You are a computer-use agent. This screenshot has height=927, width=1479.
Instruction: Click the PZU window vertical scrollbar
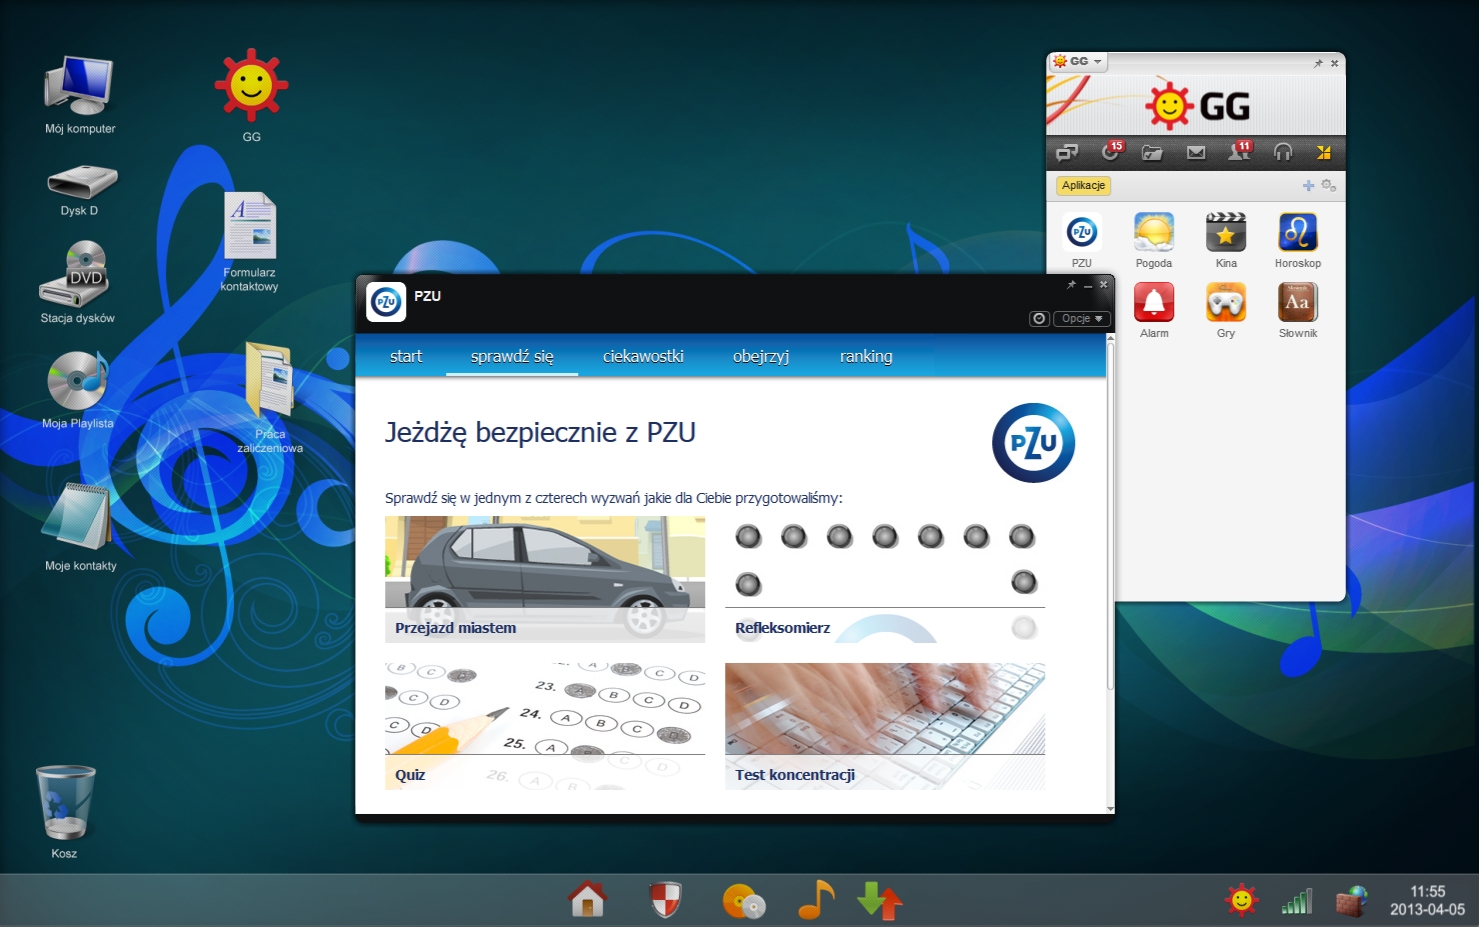click(x=1110, y=520)
